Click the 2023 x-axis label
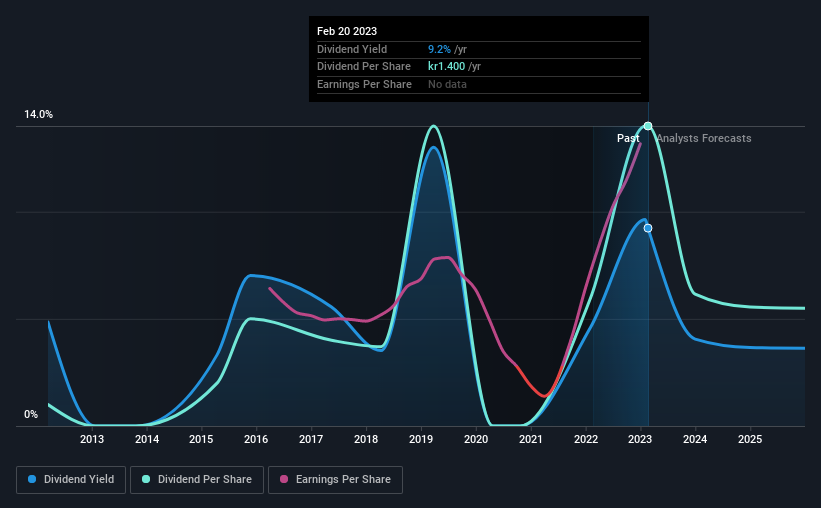Screen dimensions: 821x508 (640, 439)
